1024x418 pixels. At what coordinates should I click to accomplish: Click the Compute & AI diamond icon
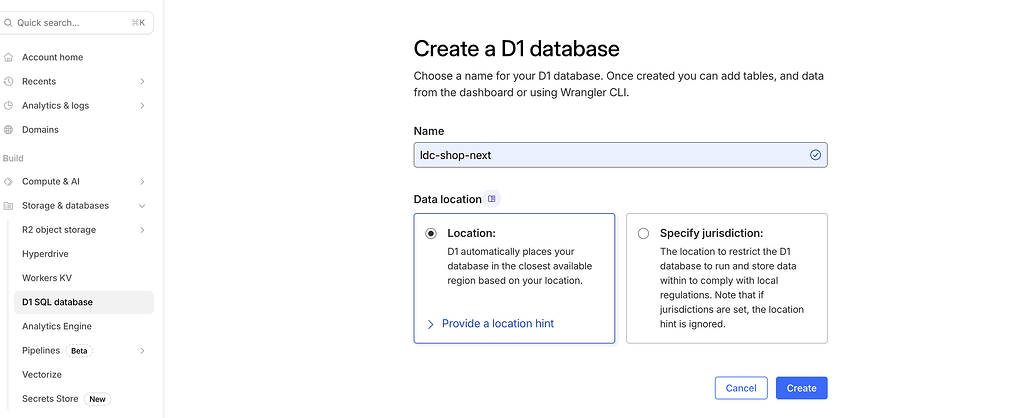pos(8,182)
